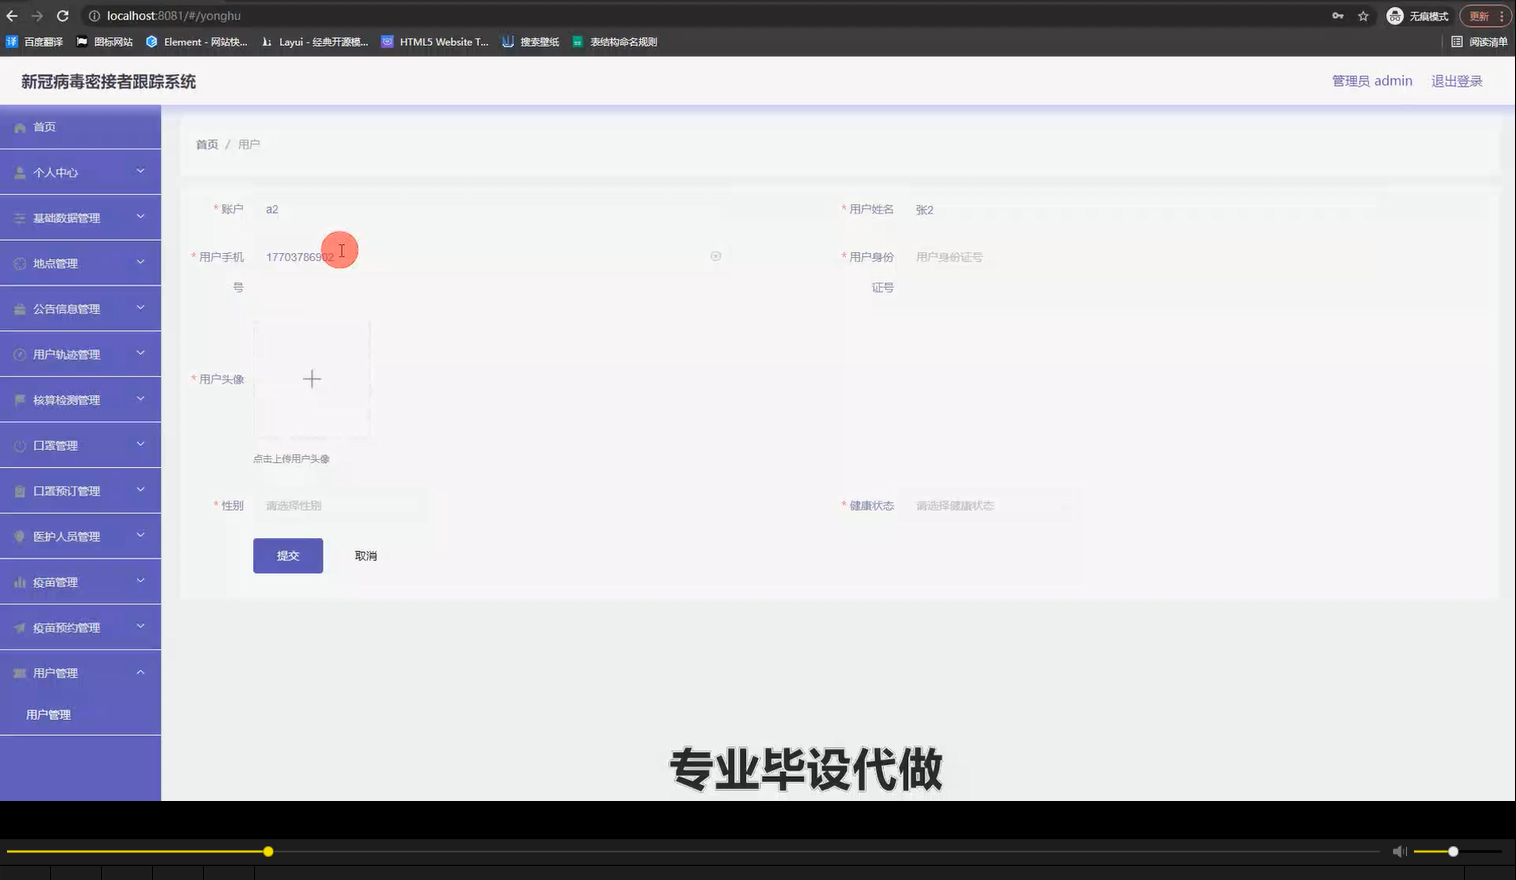The width and height of the screenshot is (1516, 880).
Task: Click the browser forward arrow
Action: click(x=37, y=16)
